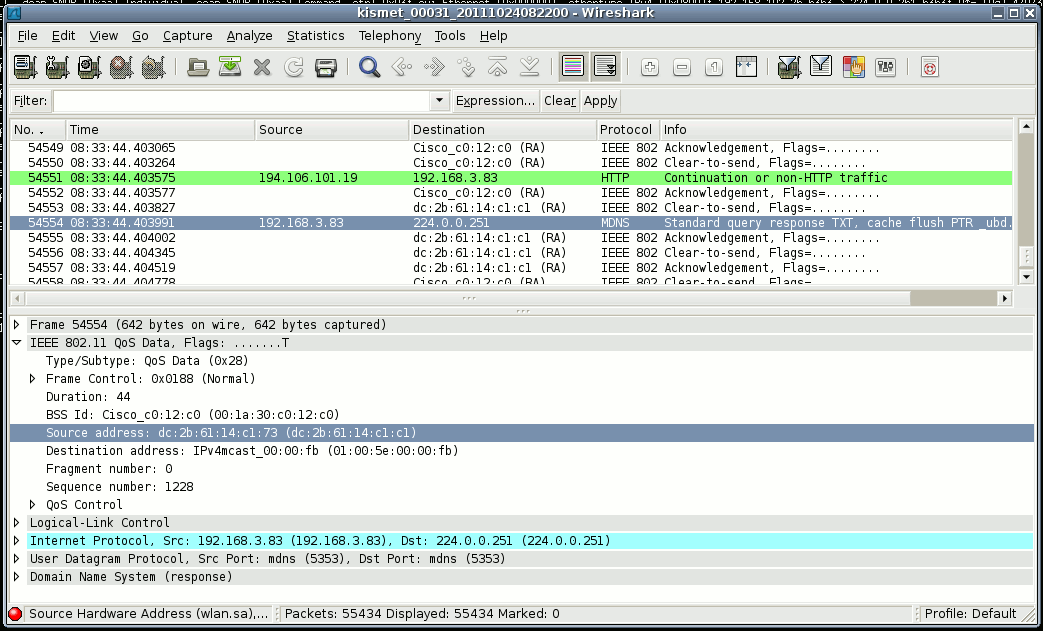
Task: Open the Capture menu
Action: coord(188,36)
